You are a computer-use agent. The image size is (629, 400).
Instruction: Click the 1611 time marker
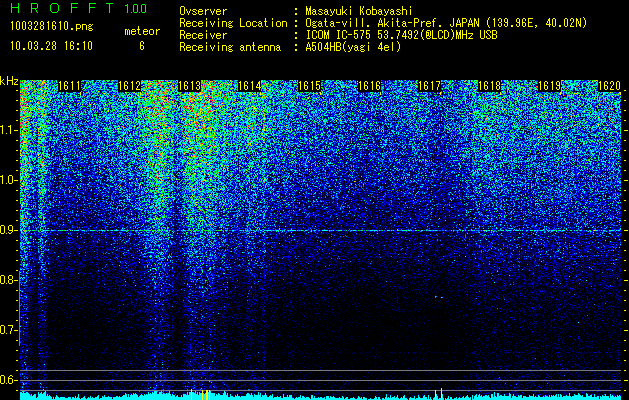69,86
